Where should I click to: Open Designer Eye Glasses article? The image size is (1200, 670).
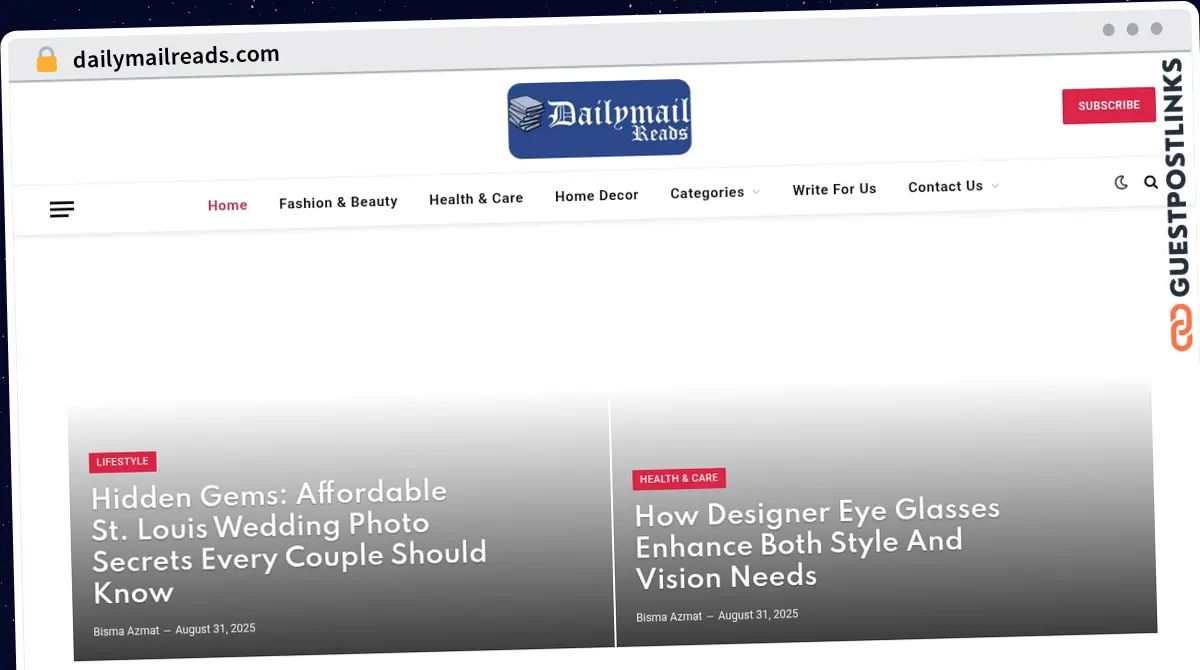pos(817,544)
